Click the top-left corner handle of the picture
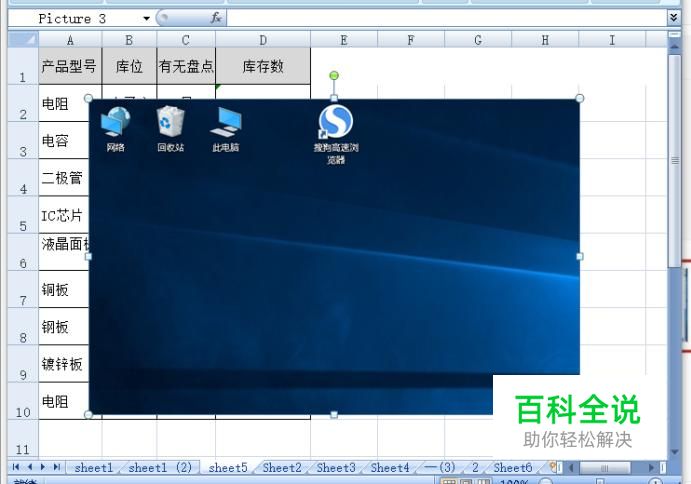This screenshot has width=691, height=484. click(89, 98)
